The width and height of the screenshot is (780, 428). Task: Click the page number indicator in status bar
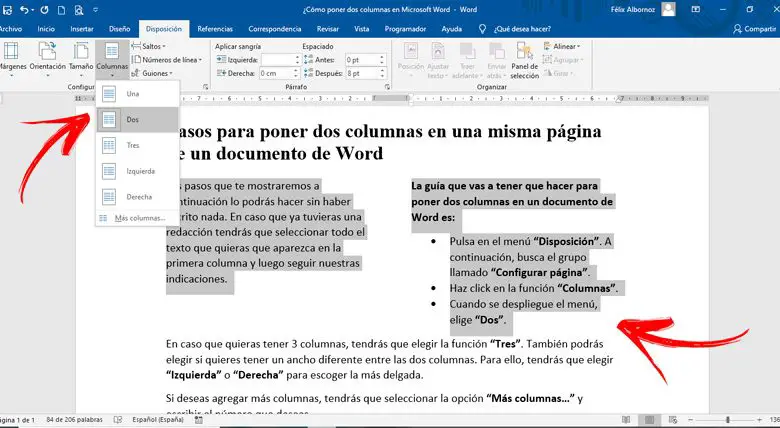[x=17, y=420]
